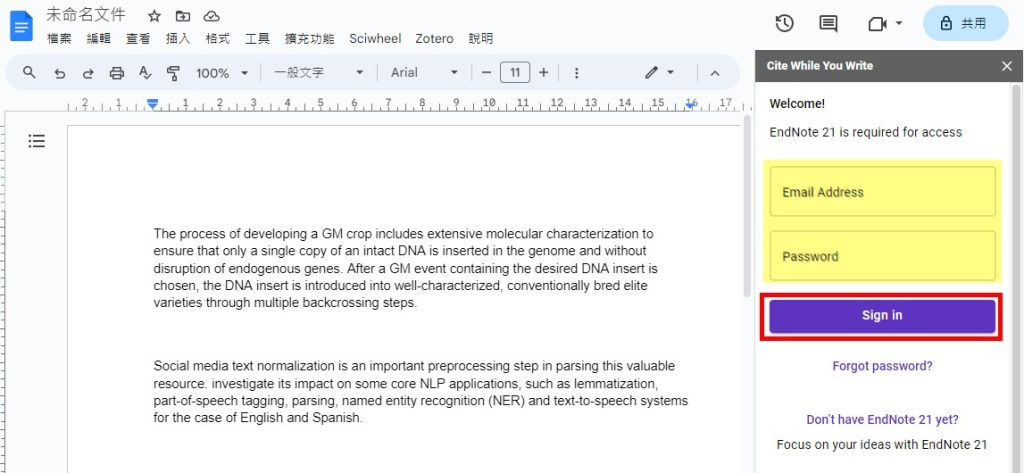Screen dimensions: 1024x473
Task: Open the more toolbar options menu
Action: pos(576,73)
